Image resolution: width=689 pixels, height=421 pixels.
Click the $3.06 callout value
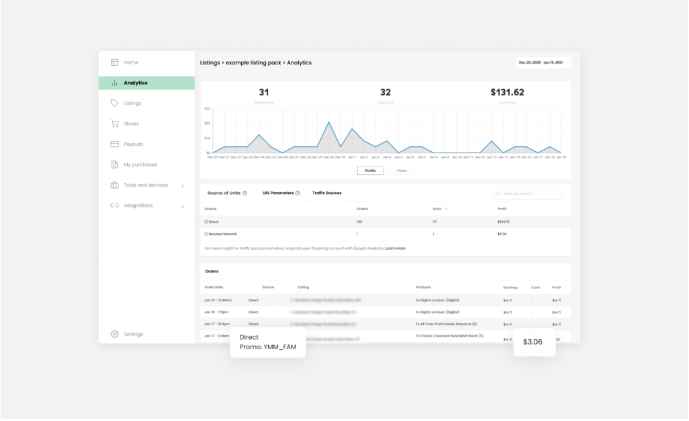coord(533,342)
